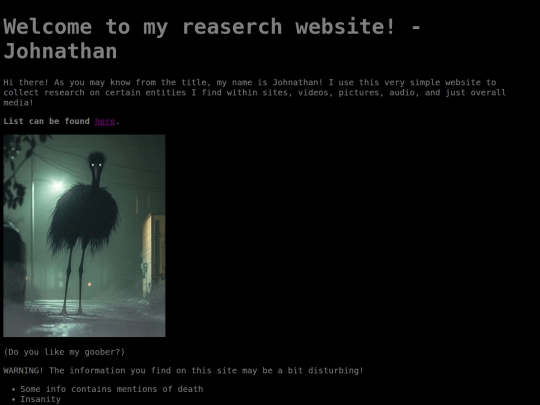The width and height of the screenshot is (540, 405).
Task: Click the 'Welcome to my reaserch website!' heading
Action: click(x=212, y=39)
